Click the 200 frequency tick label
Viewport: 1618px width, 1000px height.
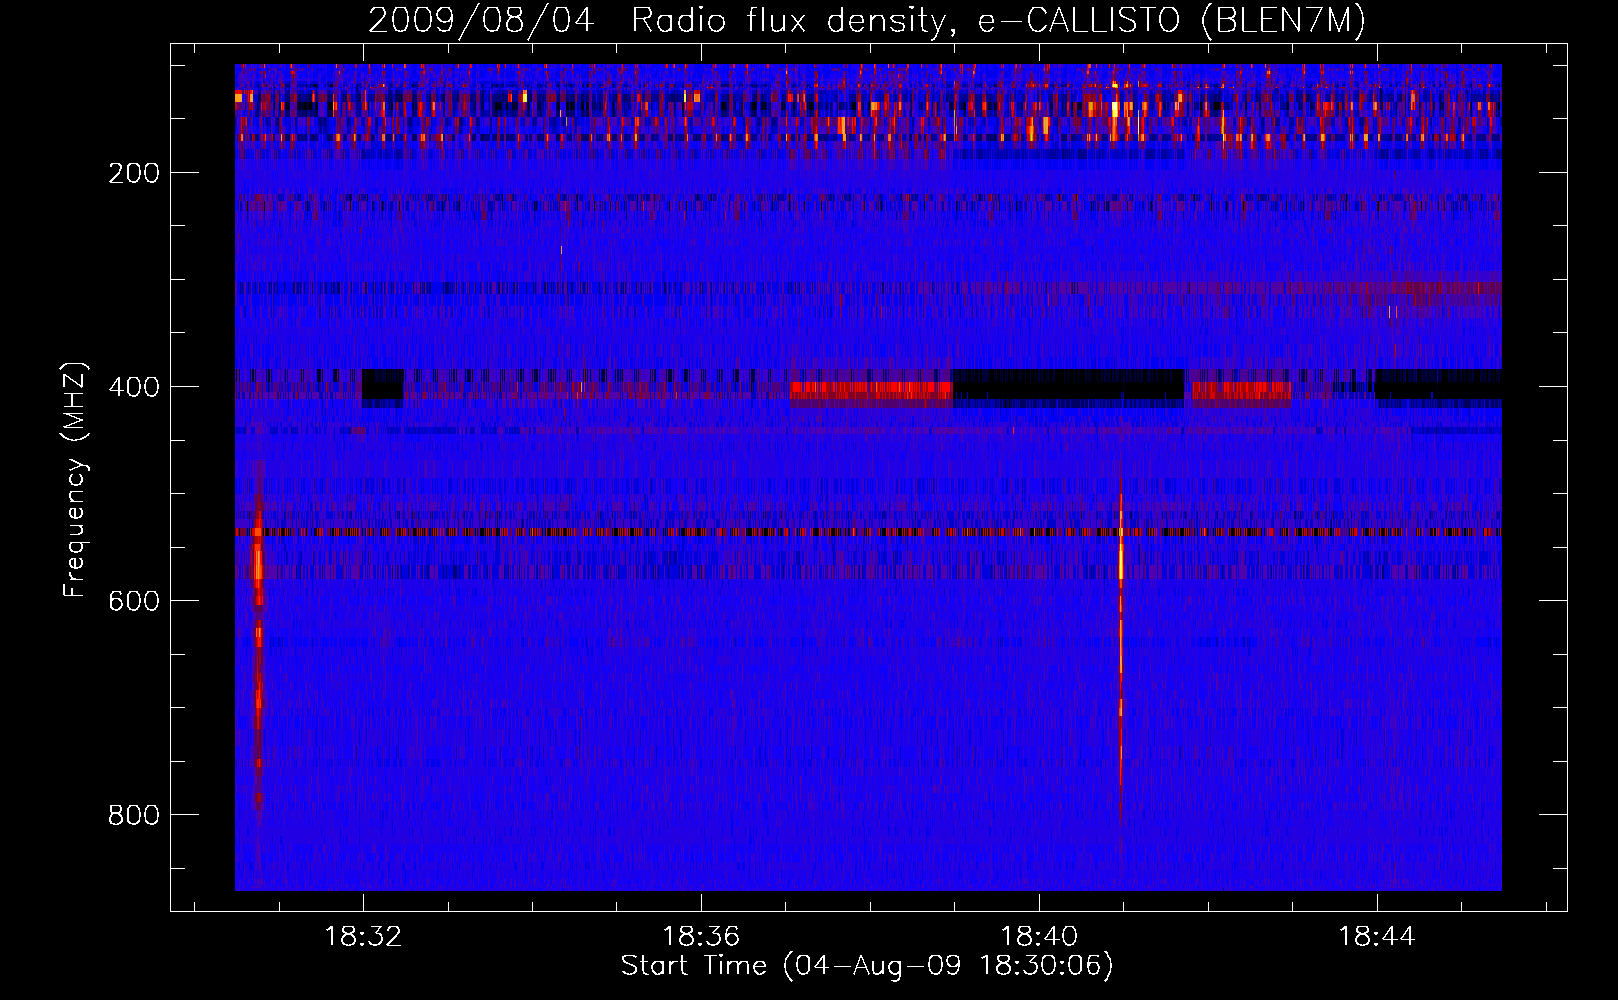(x=134, y=173)
